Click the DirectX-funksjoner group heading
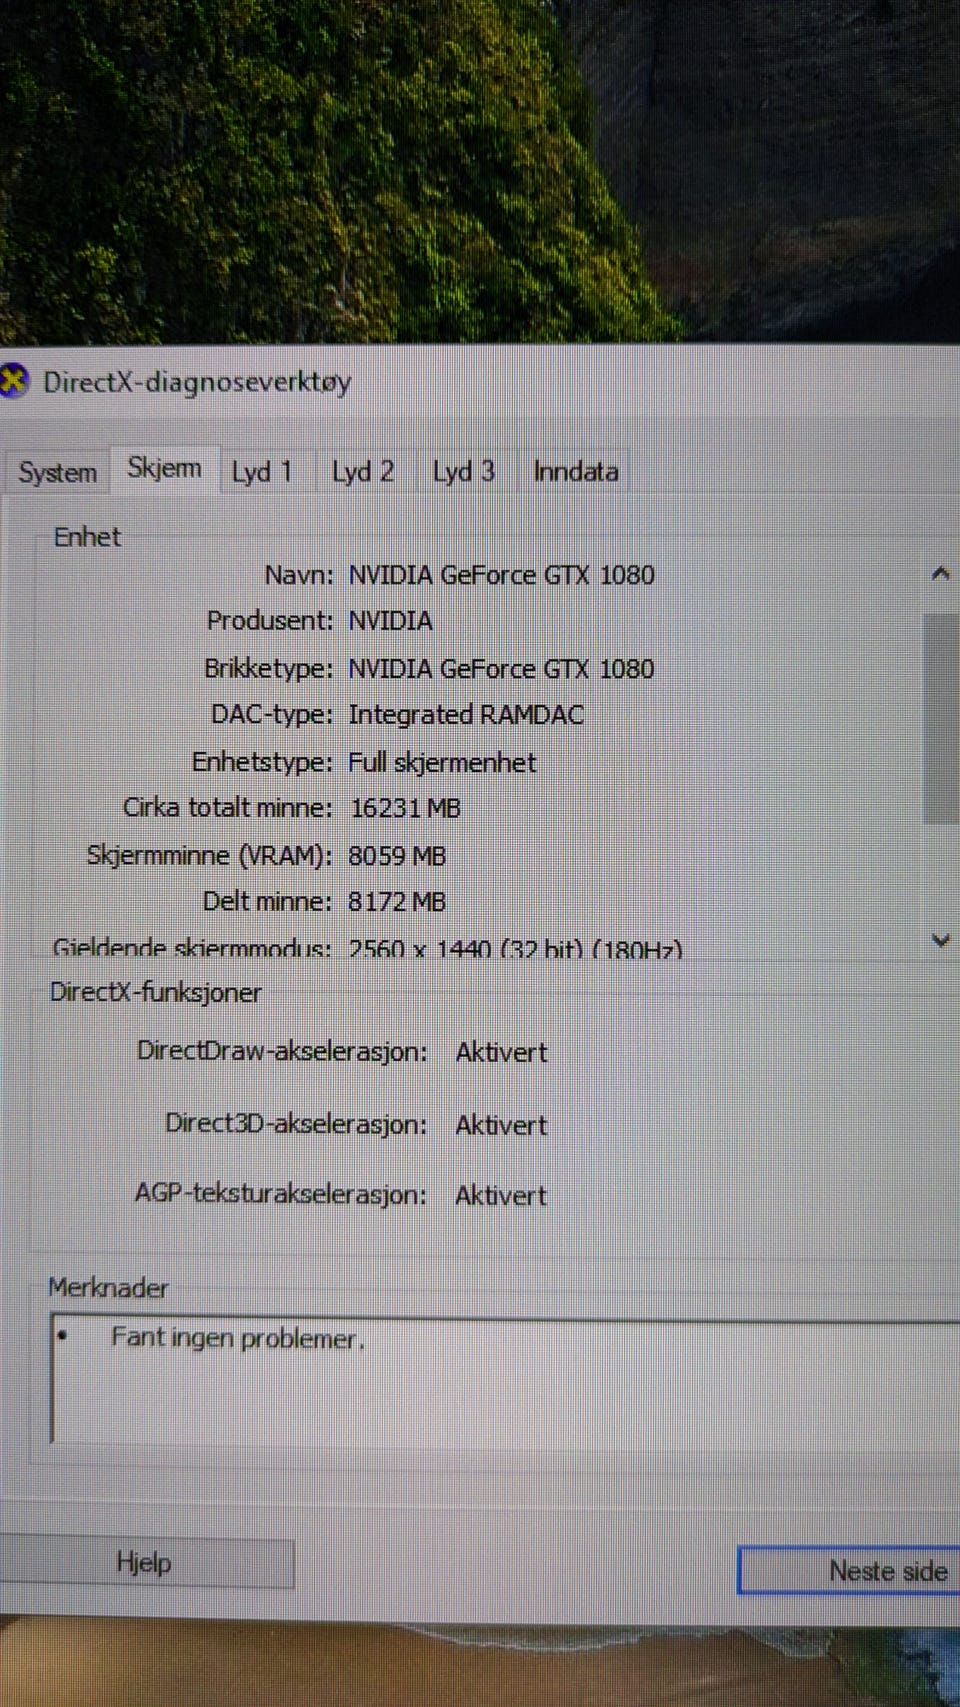This screenshot has height=1707, width=960. pos(156,993)
